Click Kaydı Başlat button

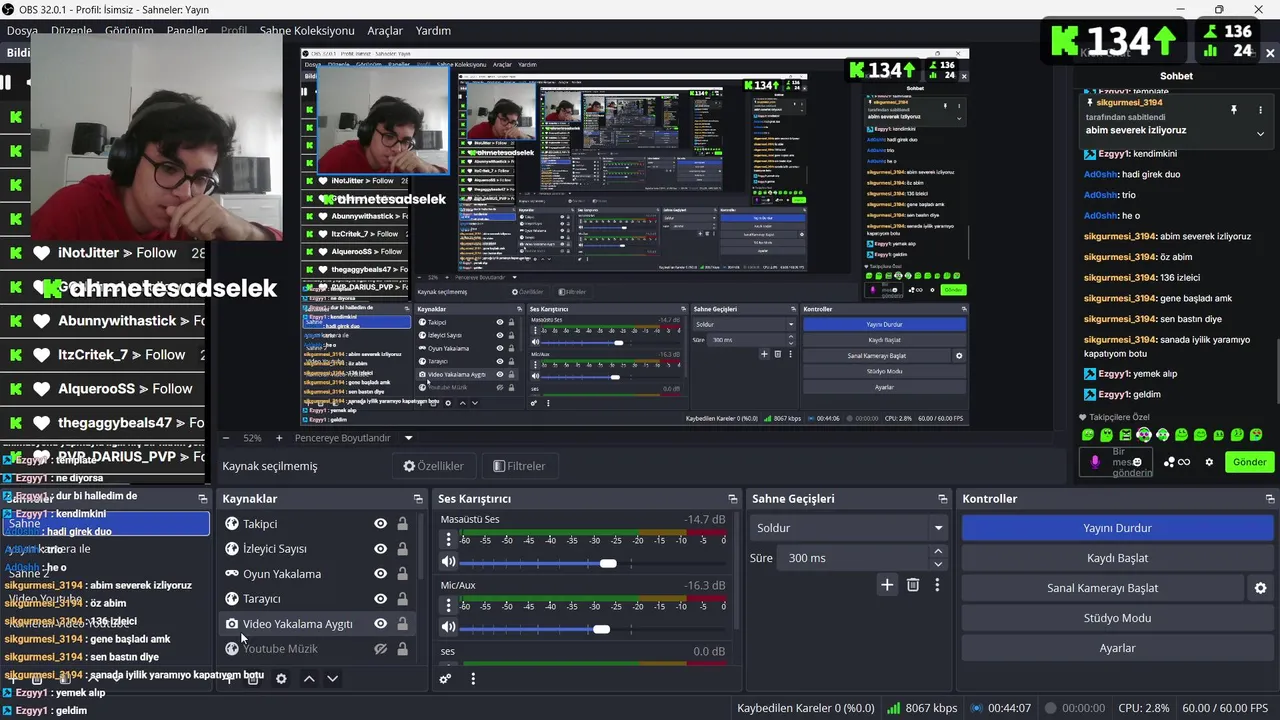pyautogui.click(x=1117, y=558)
